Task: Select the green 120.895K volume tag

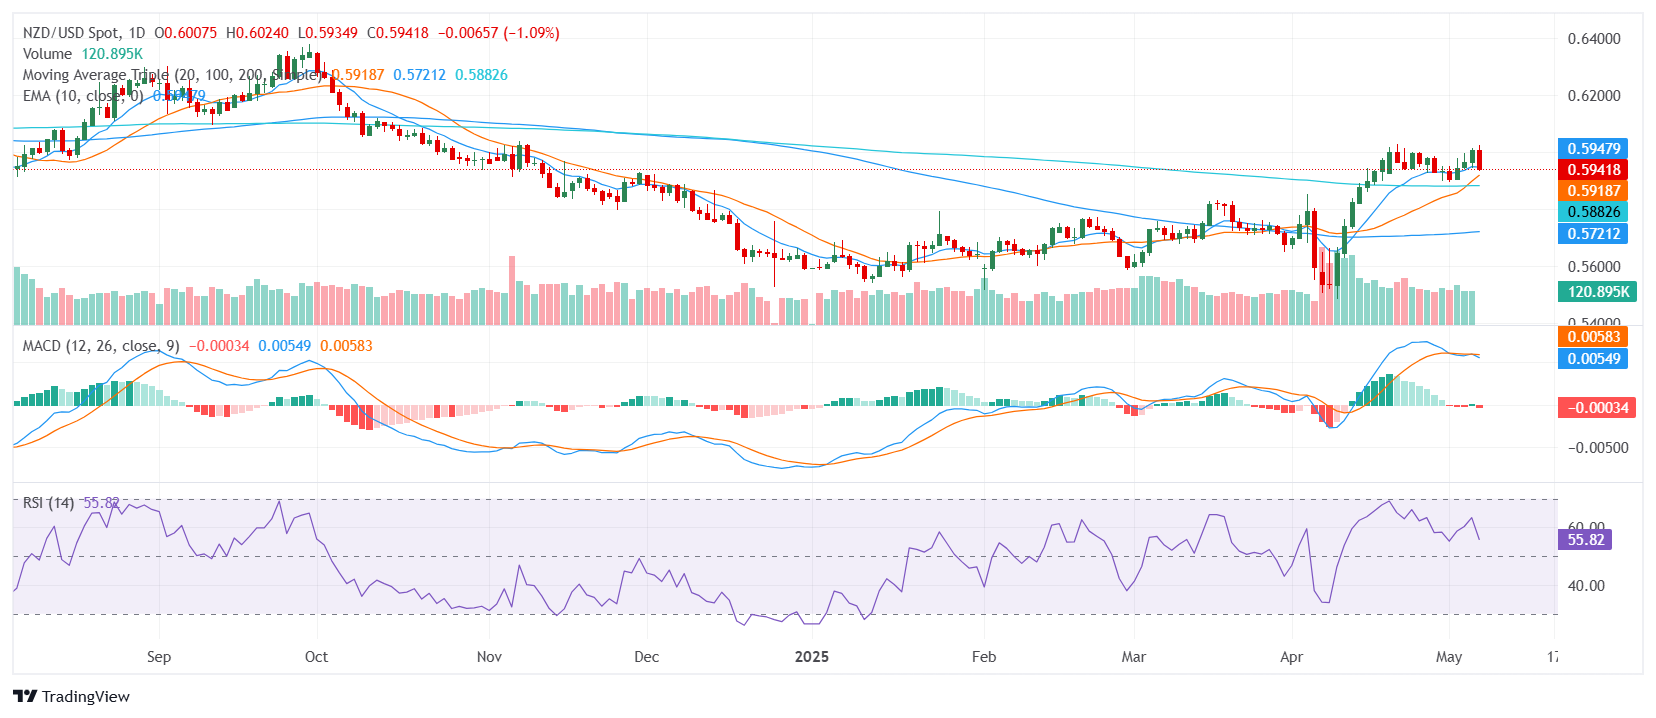Action: click(1597, 292)
